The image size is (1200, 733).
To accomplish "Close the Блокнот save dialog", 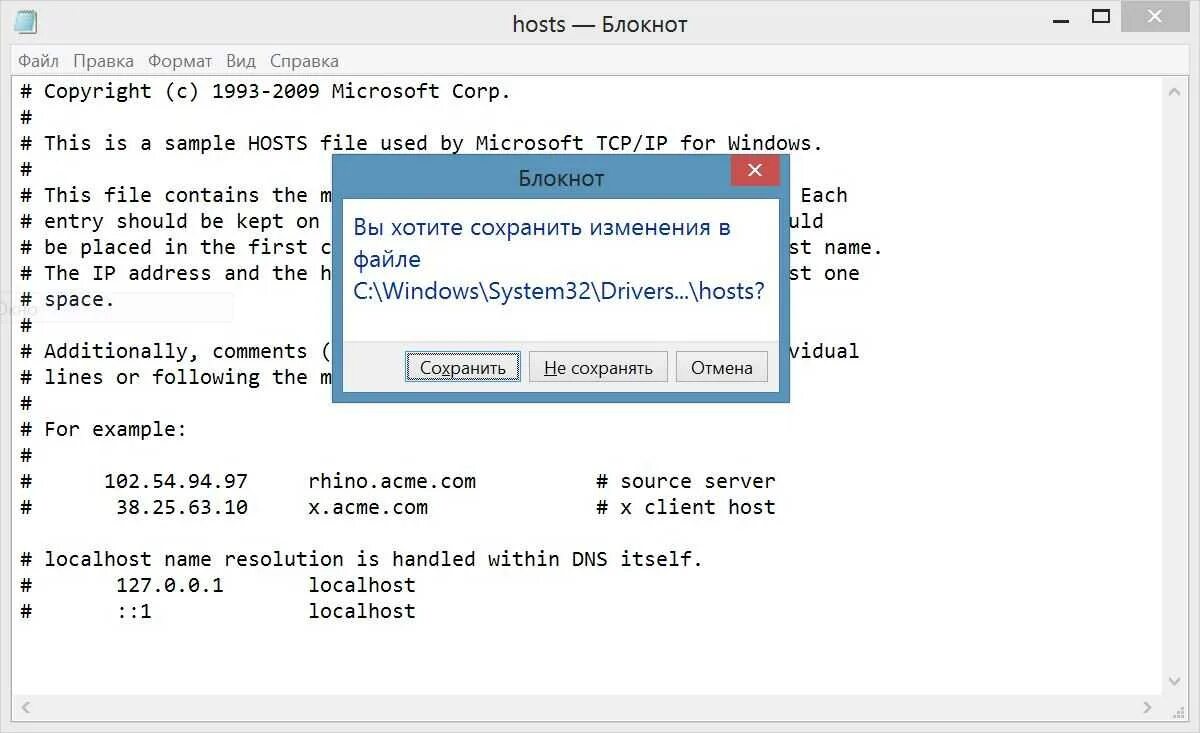I will click(755, 171).
